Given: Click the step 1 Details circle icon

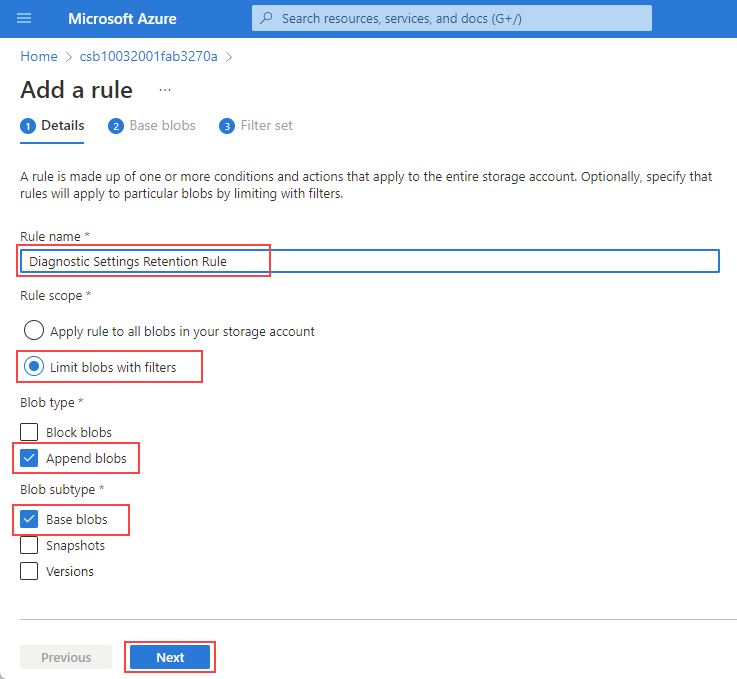Looking at the screenshot, I should click(x=28, y=126).
